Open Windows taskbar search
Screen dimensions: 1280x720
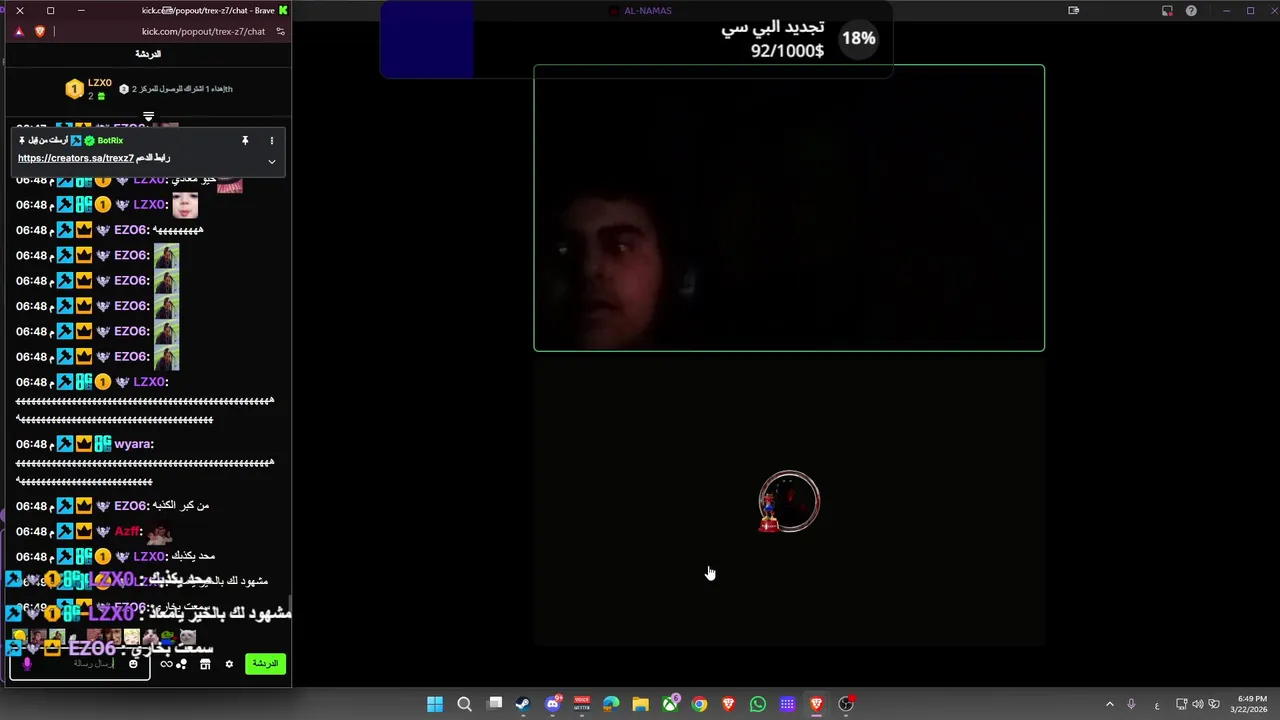[464, 704]
